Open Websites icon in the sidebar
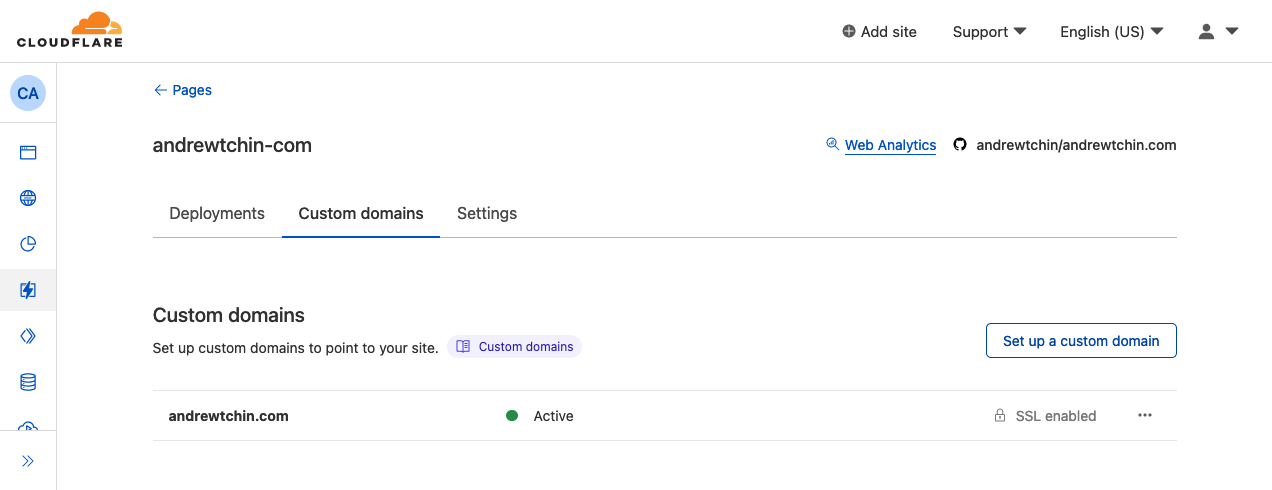 [28, 153]
